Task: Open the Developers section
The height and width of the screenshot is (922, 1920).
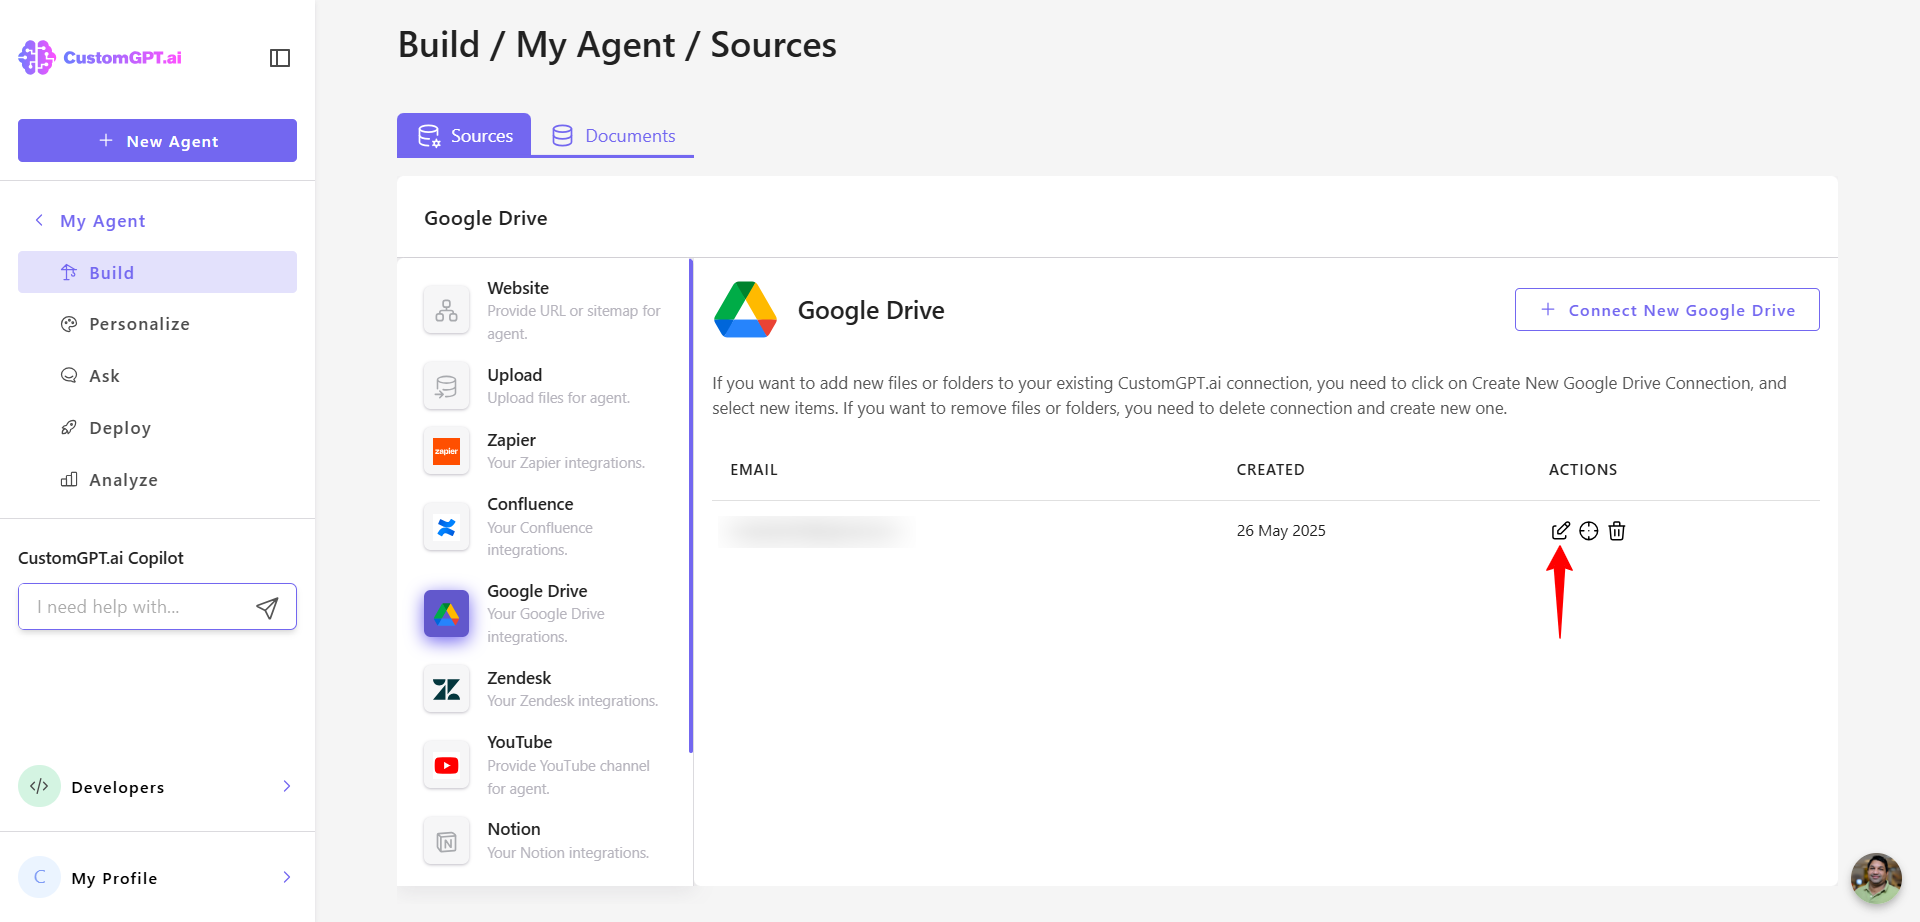Action: [x=157, y=786]
